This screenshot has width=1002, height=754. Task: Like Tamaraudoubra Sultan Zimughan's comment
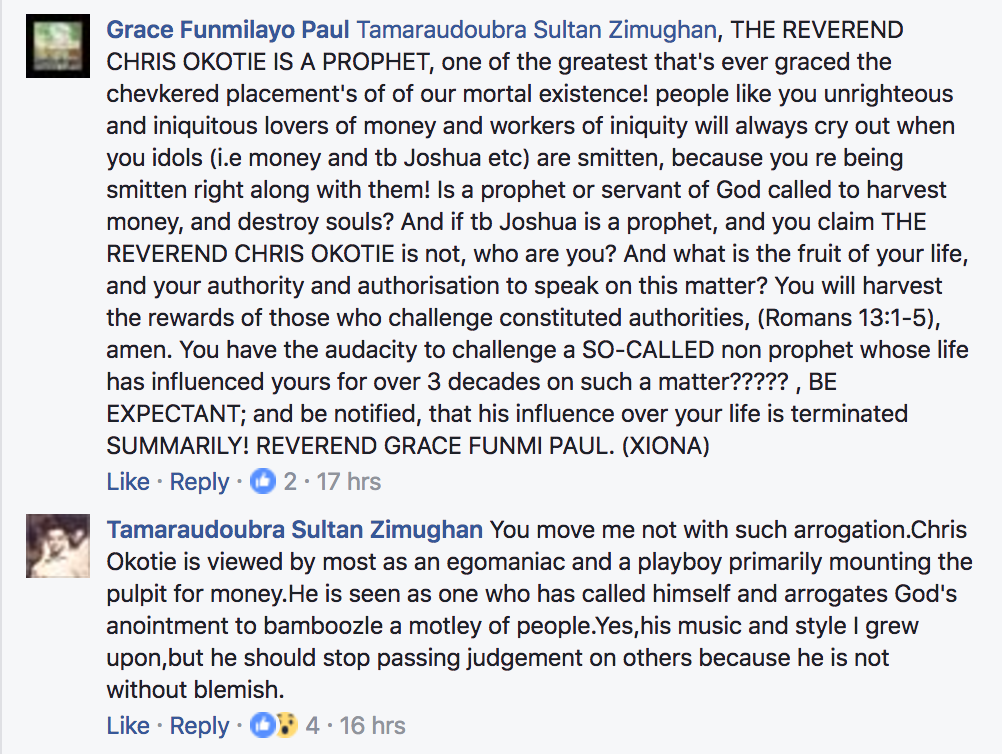coord(128,726)
